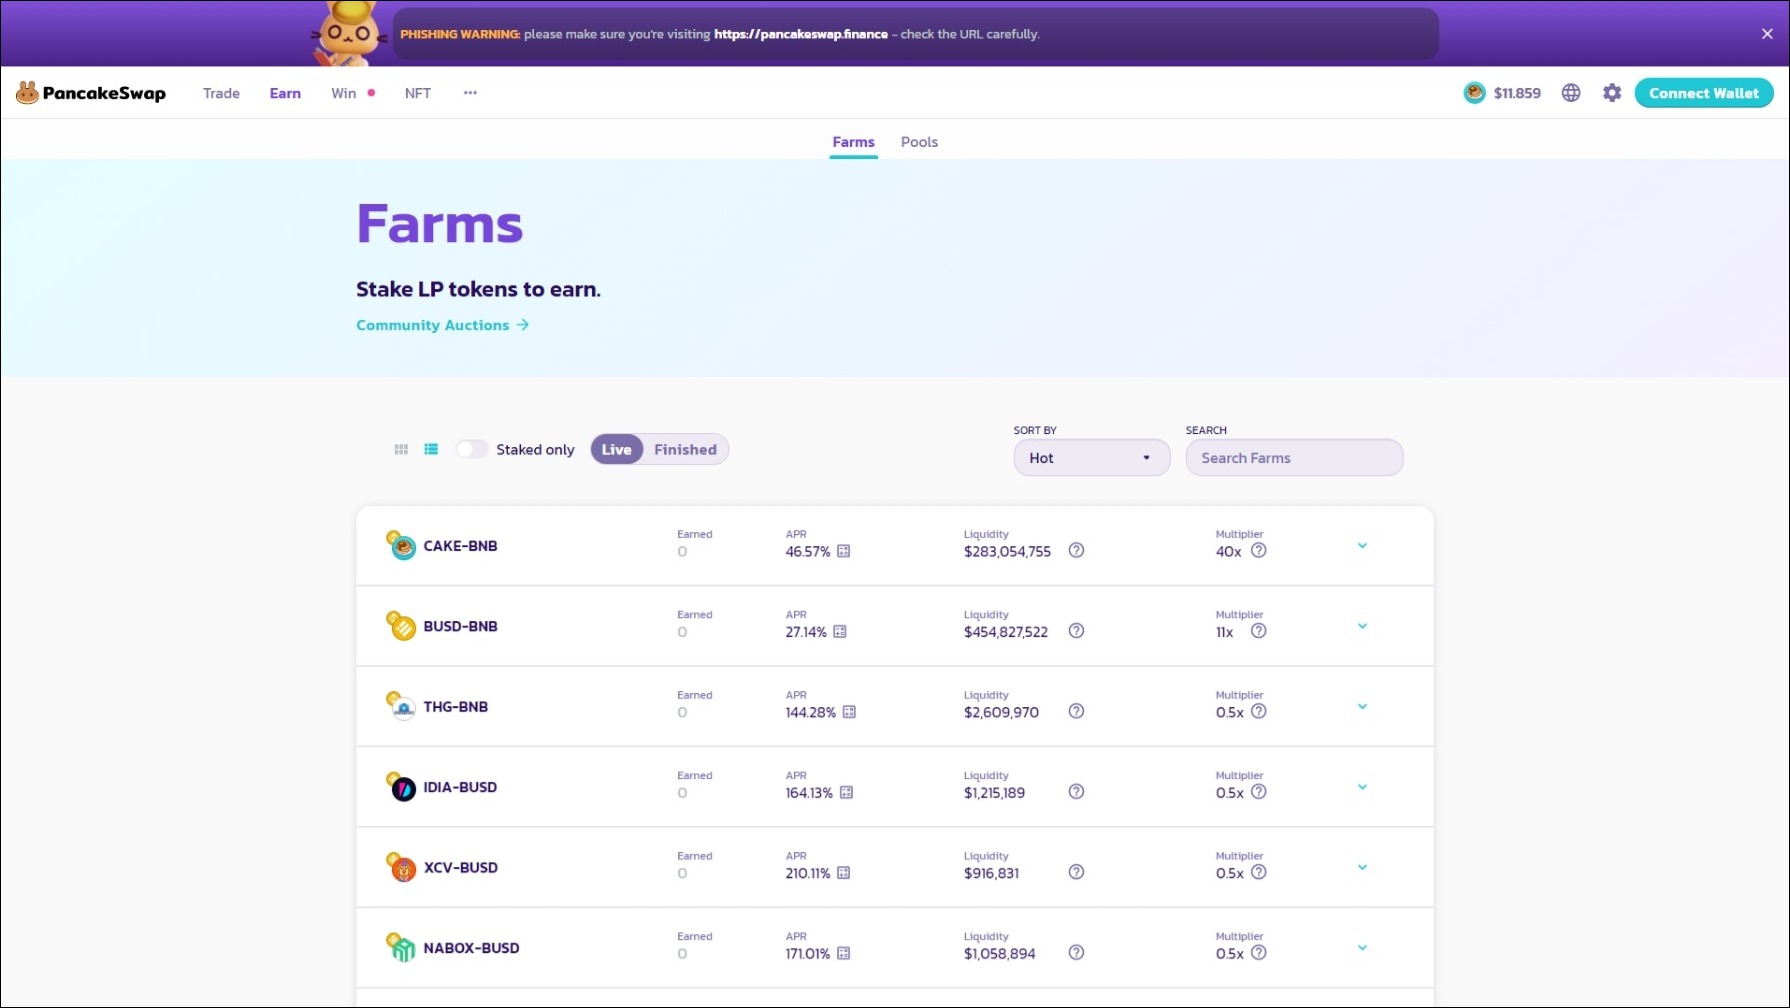Open the NFT menu
The height and width of the screenshot is (1008, 1790).
(x=418, y=93)
